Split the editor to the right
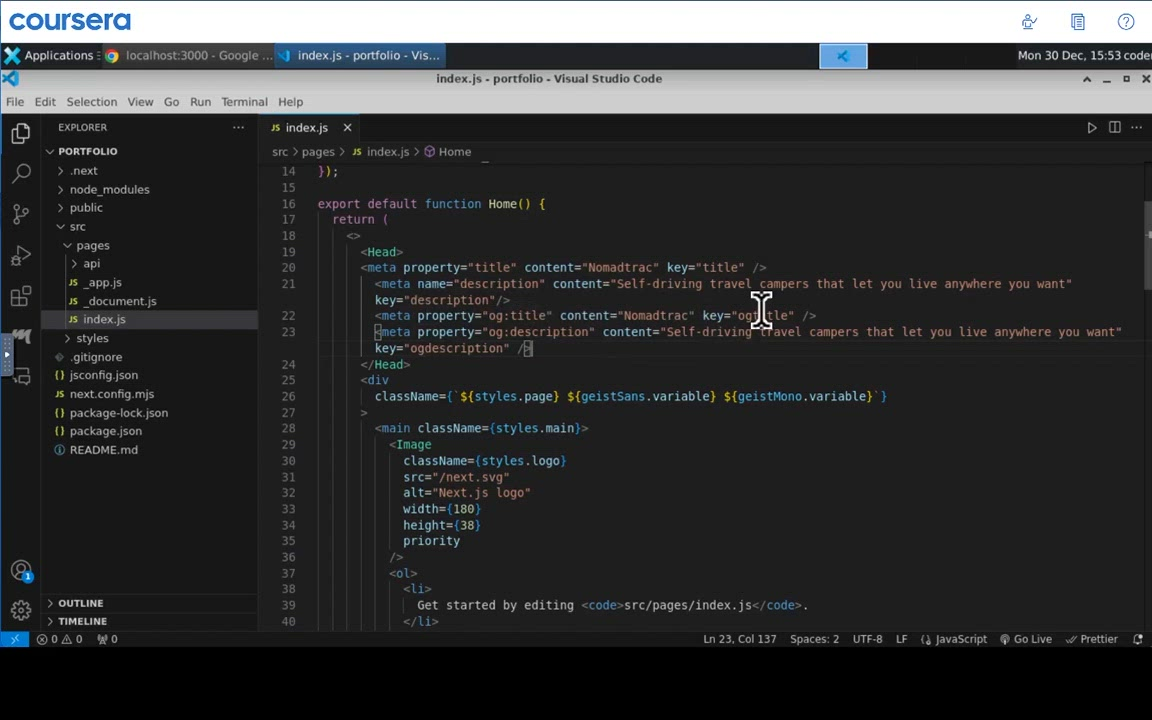 point(1115,127)
